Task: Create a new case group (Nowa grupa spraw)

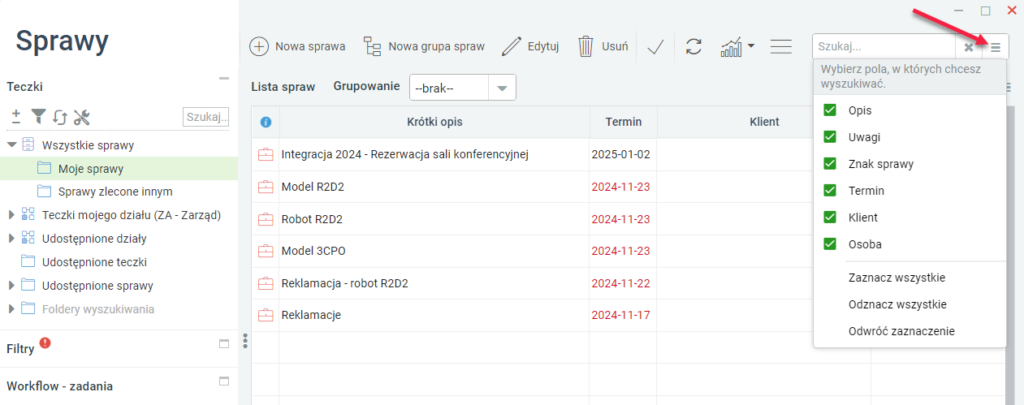Action: [424, 46]
